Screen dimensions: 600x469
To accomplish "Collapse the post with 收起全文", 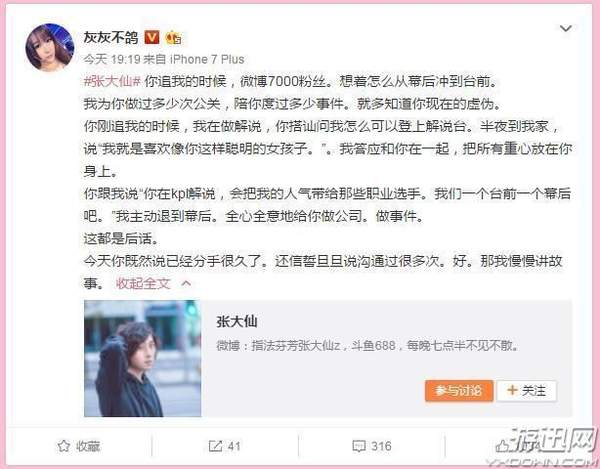I will click(143, 283).
